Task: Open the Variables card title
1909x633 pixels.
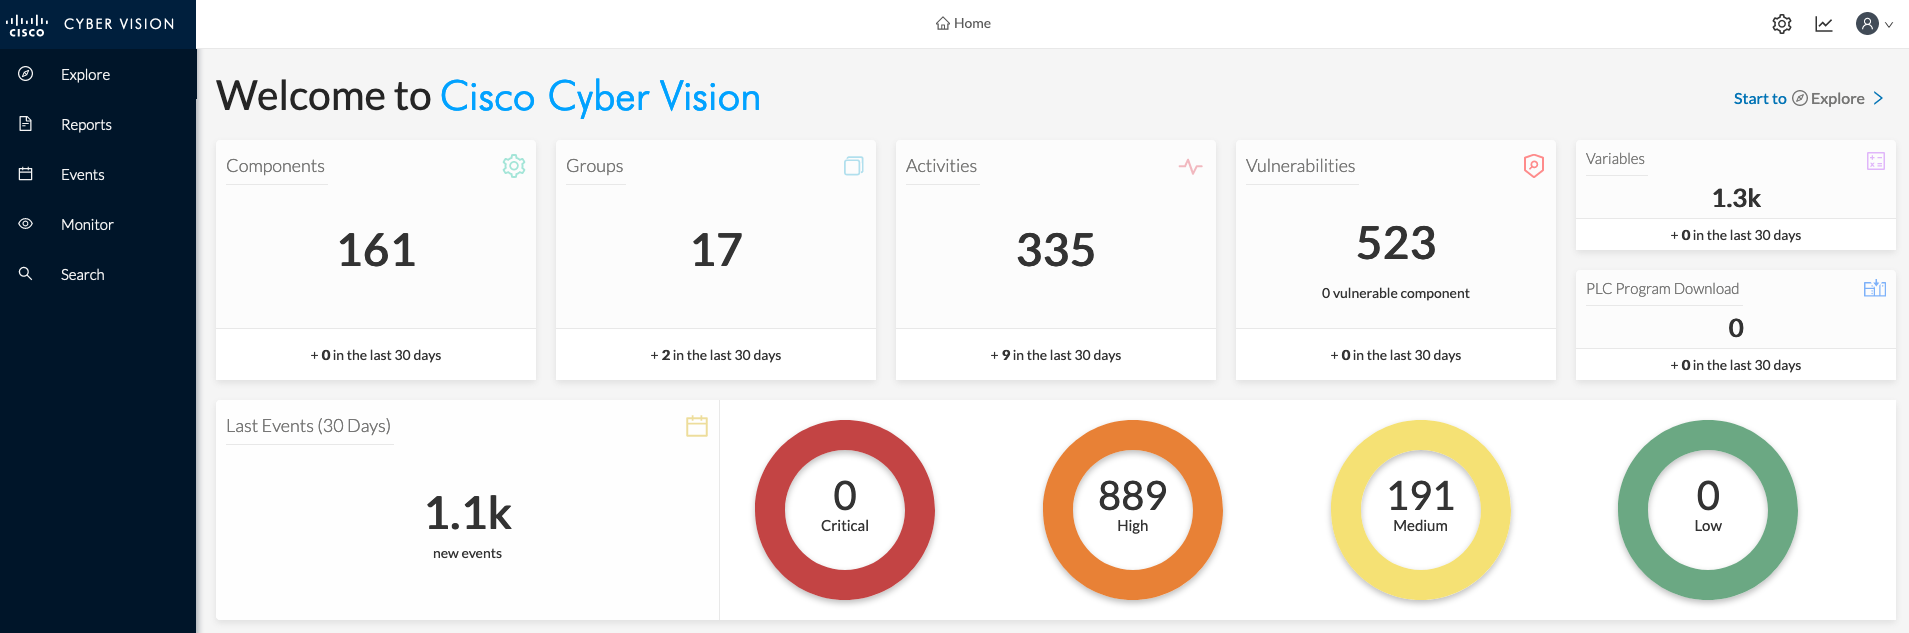Action: 1615,159
